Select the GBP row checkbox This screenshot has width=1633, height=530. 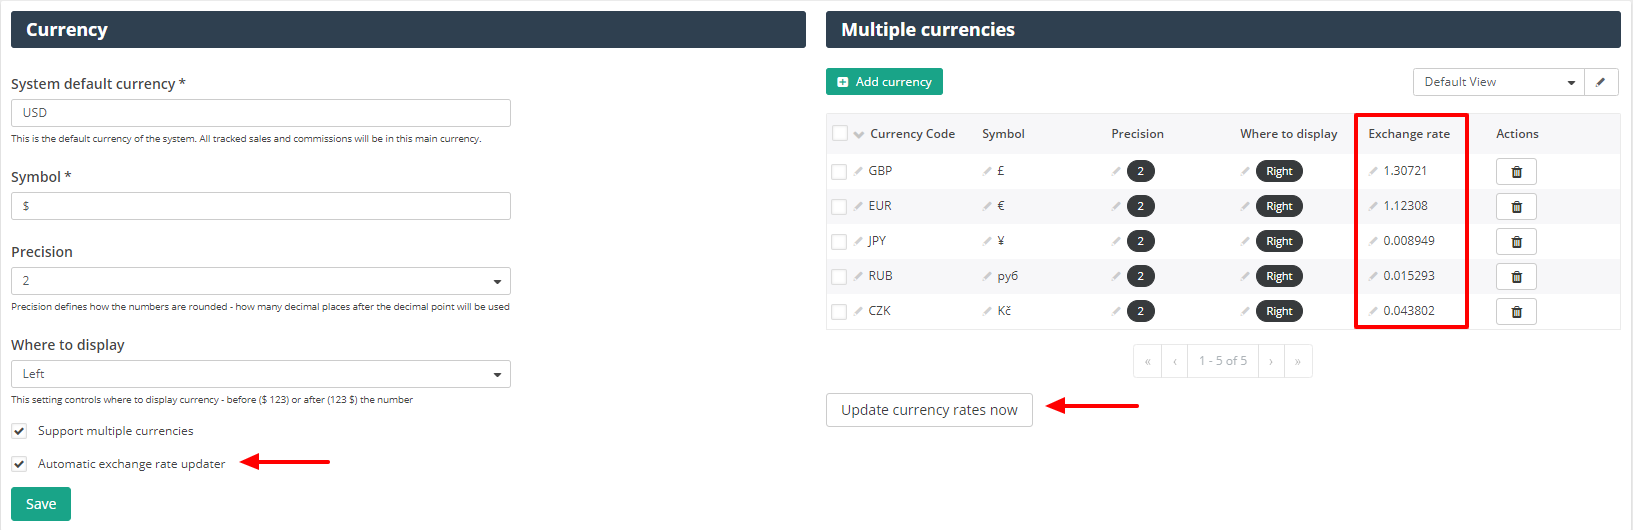tap(839, 172)
